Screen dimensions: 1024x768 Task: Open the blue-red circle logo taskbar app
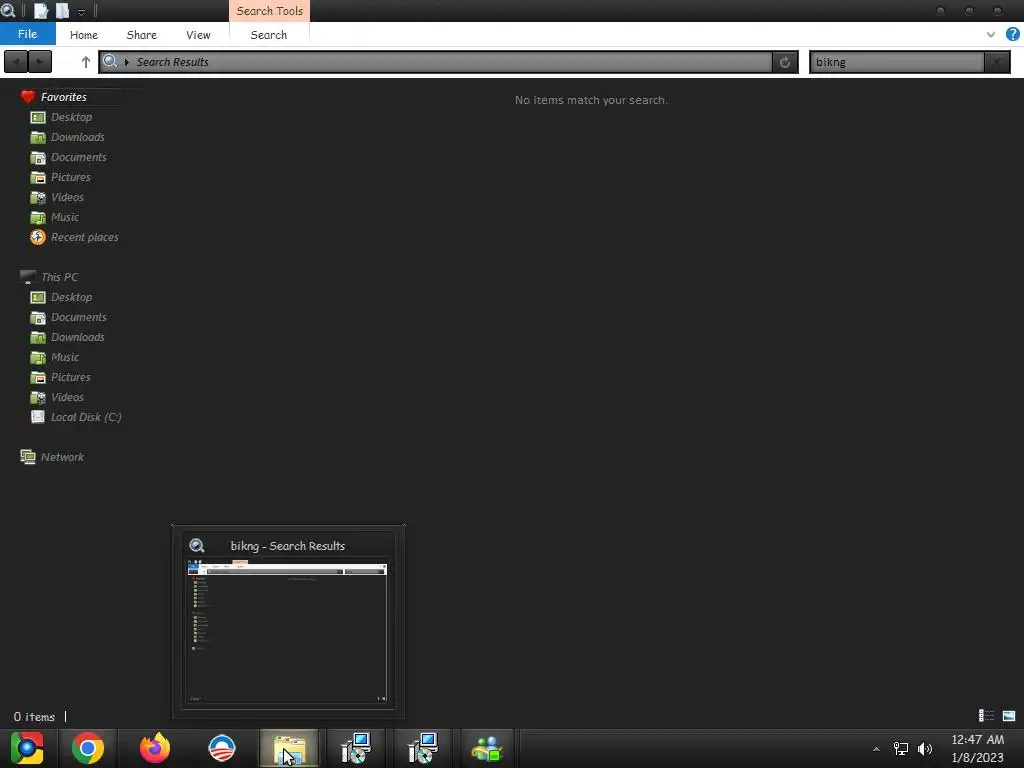click(221, 748)
